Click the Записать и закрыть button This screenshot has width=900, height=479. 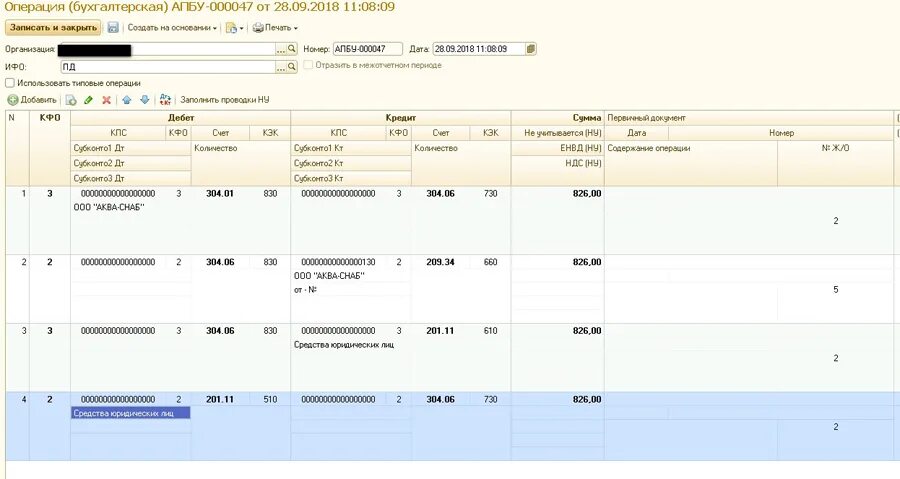[53, 28]
